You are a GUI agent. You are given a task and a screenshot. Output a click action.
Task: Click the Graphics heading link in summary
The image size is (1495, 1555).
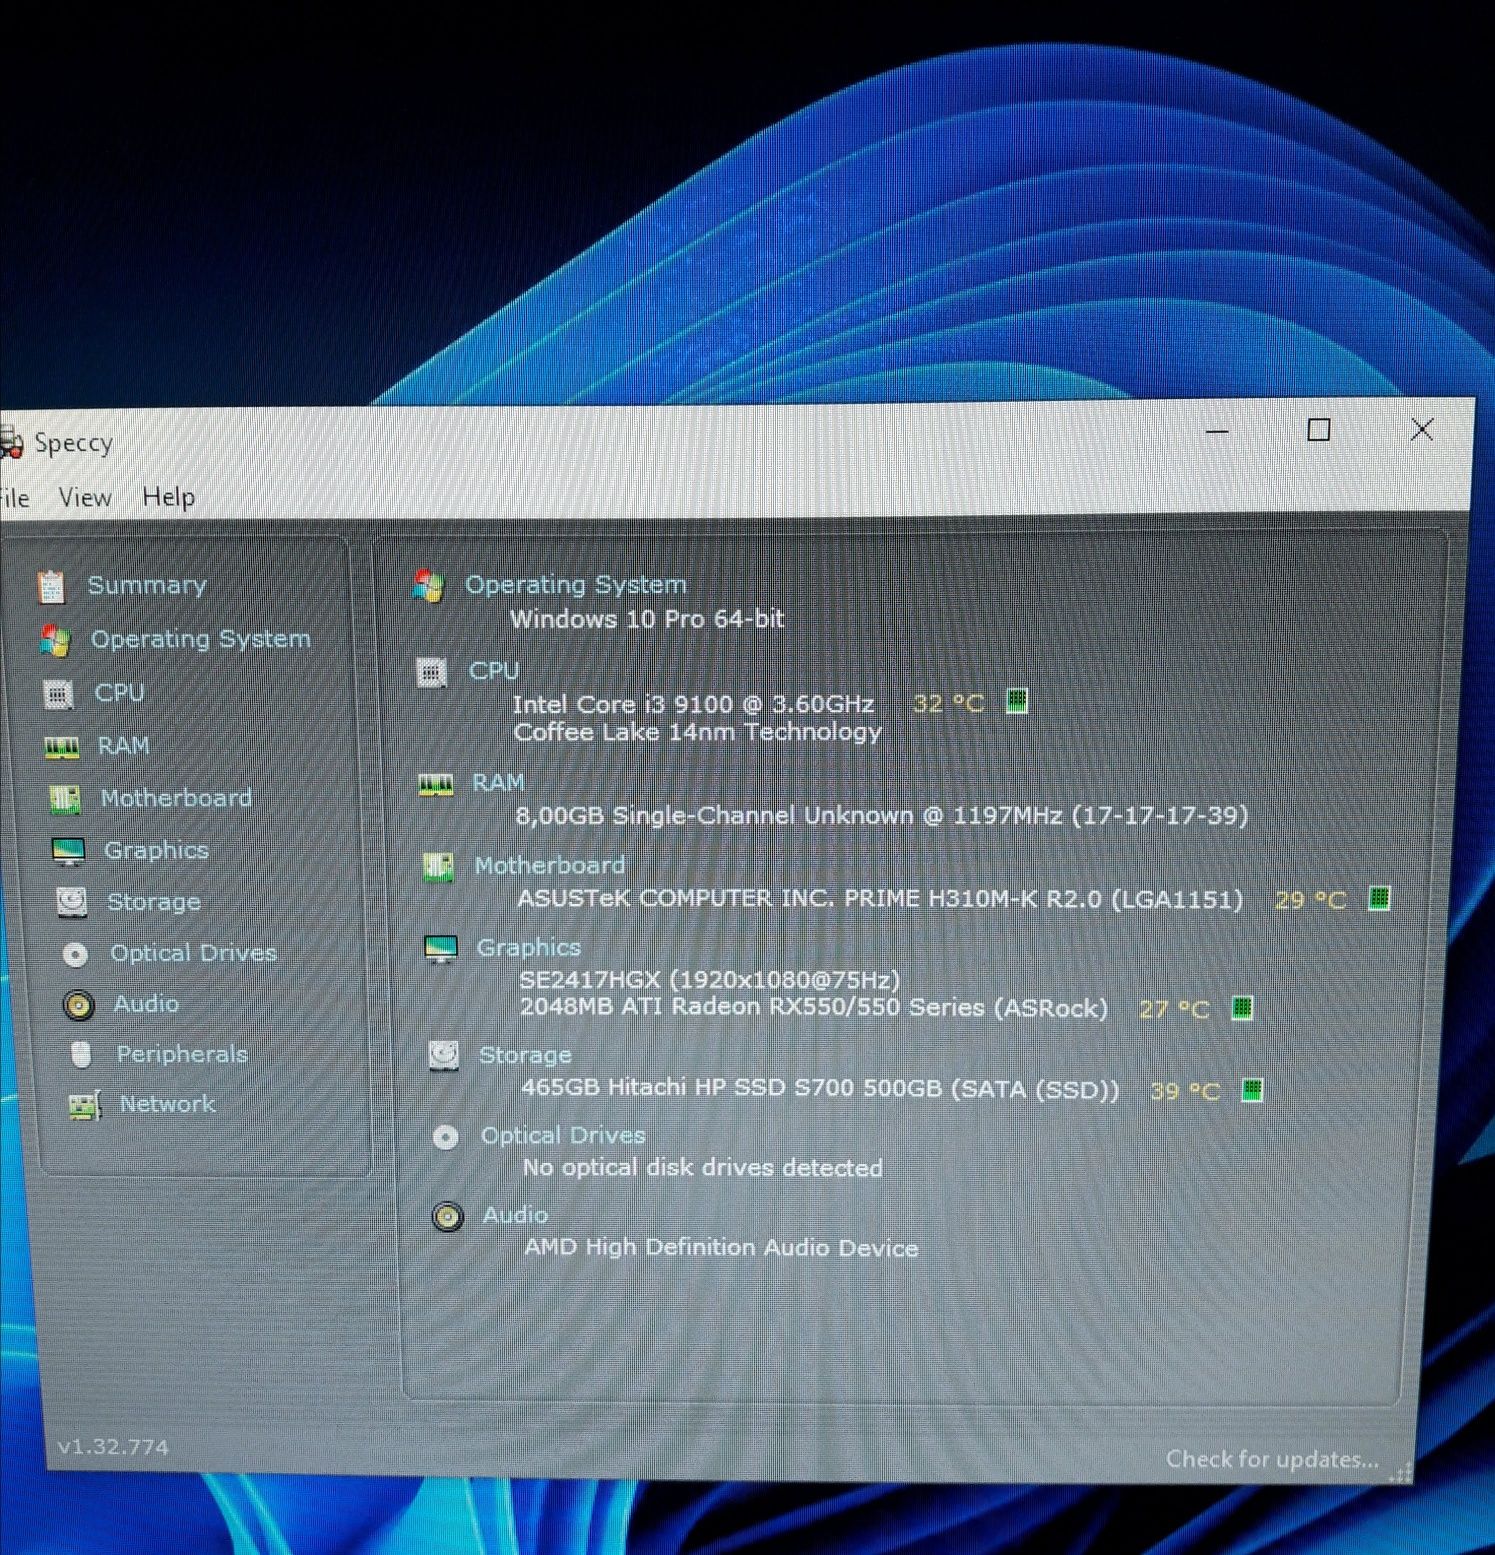(529, 947)
